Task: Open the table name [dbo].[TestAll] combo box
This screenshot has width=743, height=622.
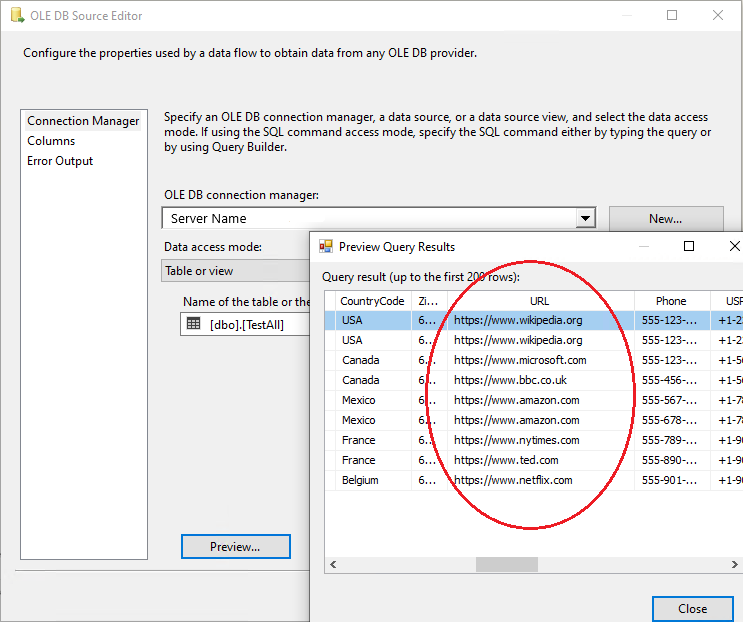Action: [x=247, y=324]
